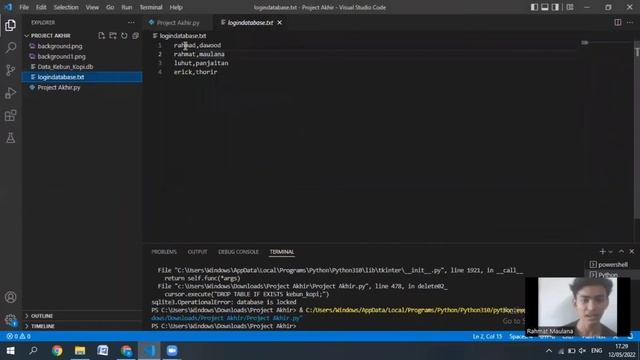640x360 pixels.
Task: Open the Manage gear settings
Action: pos(11,320)
